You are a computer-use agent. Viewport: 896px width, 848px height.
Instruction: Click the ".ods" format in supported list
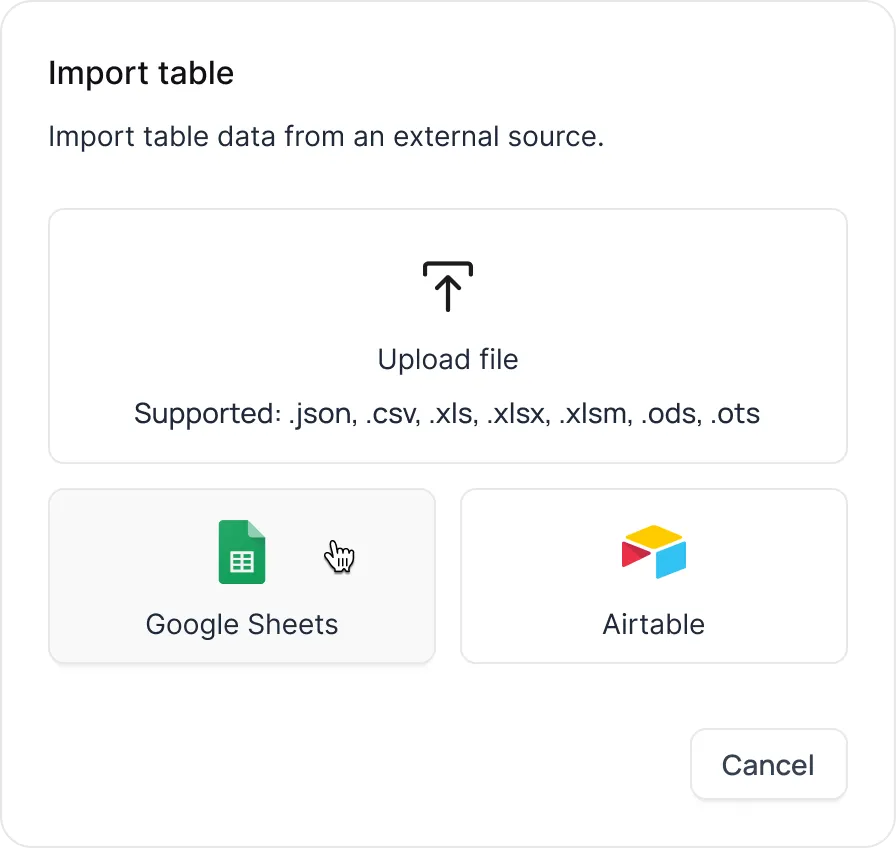tap(670, 414)
